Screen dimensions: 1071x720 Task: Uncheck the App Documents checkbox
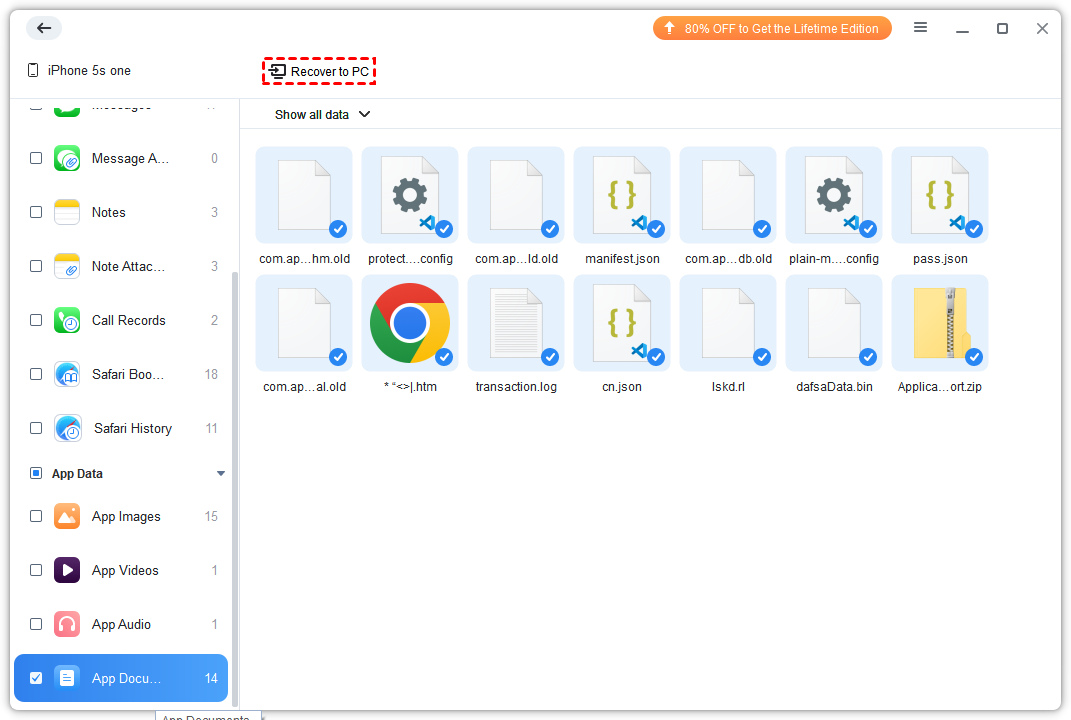pyautogui.click(x=36, y=678)
